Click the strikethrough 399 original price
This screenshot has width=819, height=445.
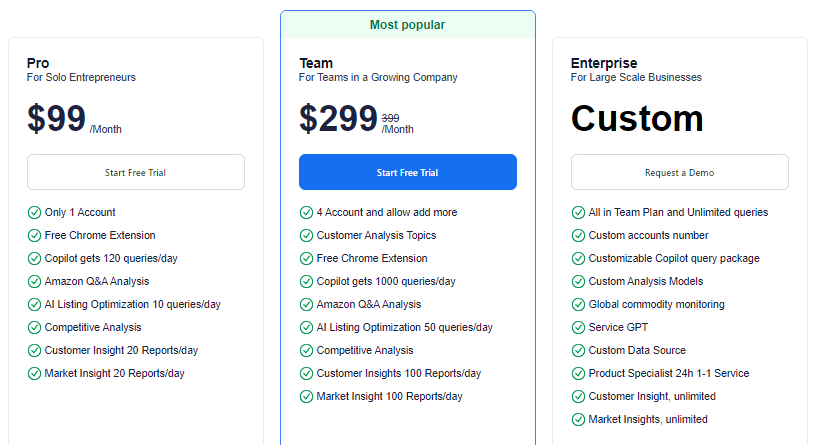tap(390, 117)
